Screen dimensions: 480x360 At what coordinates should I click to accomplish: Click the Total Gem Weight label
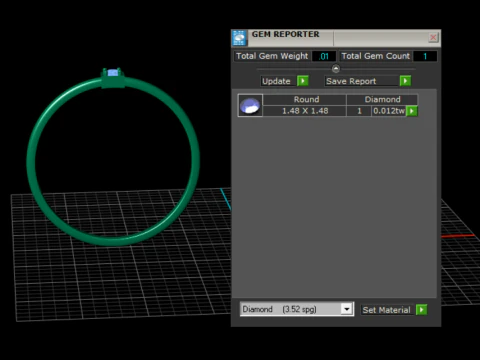[272, 56]
